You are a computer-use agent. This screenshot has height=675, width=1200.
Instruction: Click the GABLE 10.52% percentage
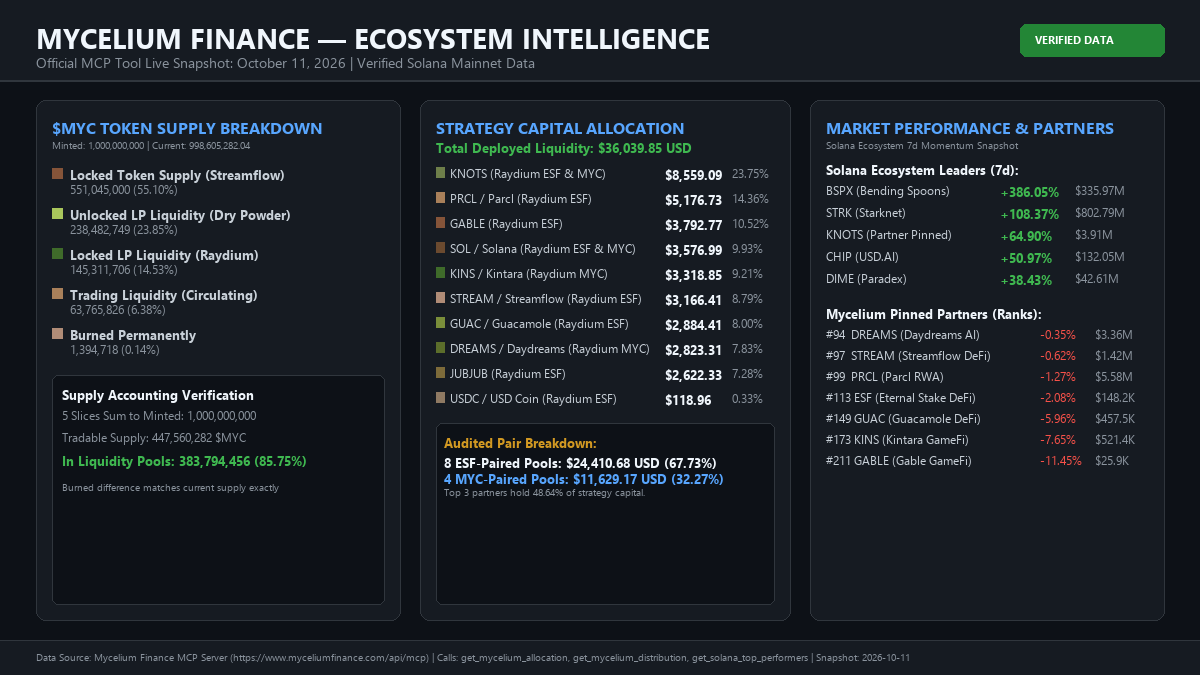point(750,224)
